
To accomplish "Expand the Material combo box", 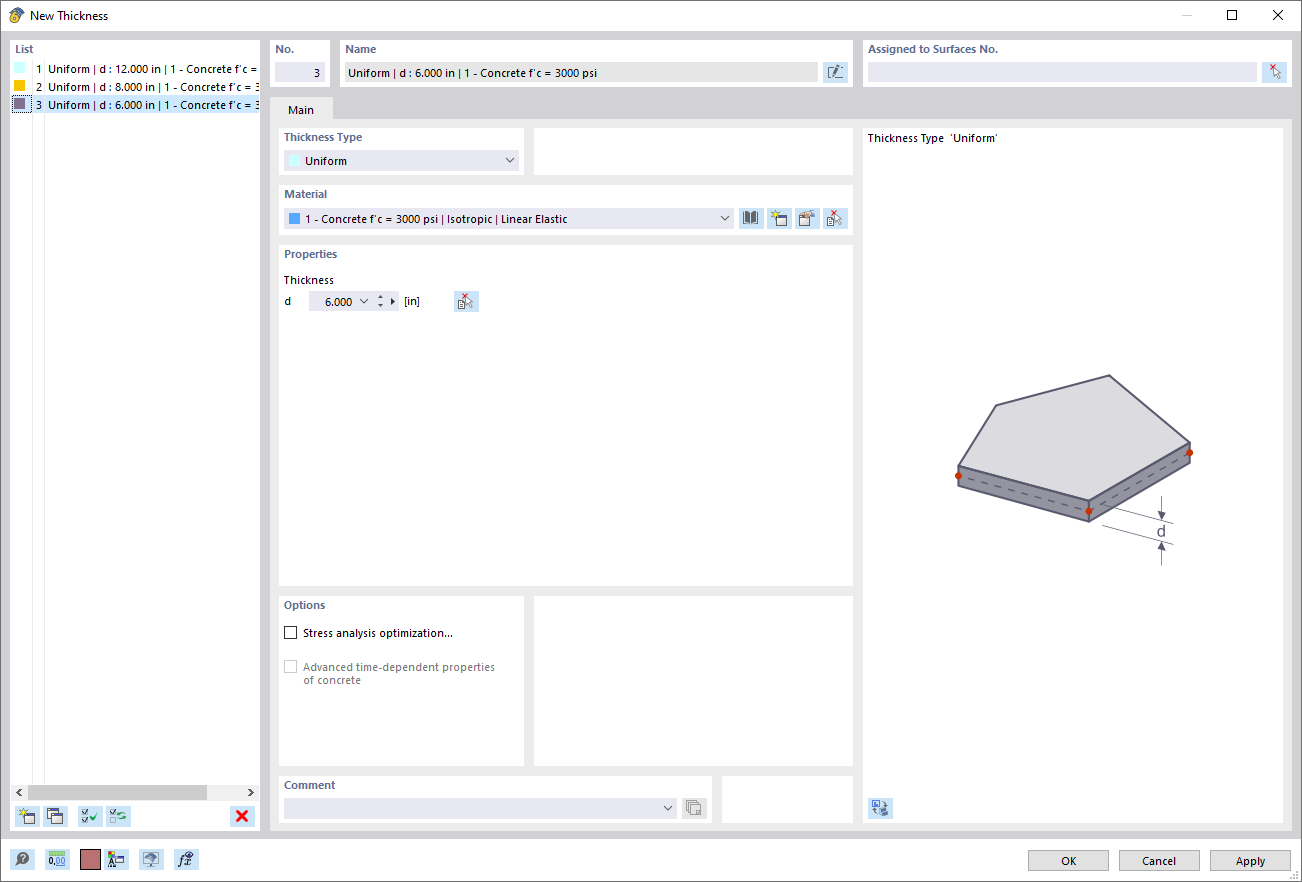I will [x=725, y=218].
